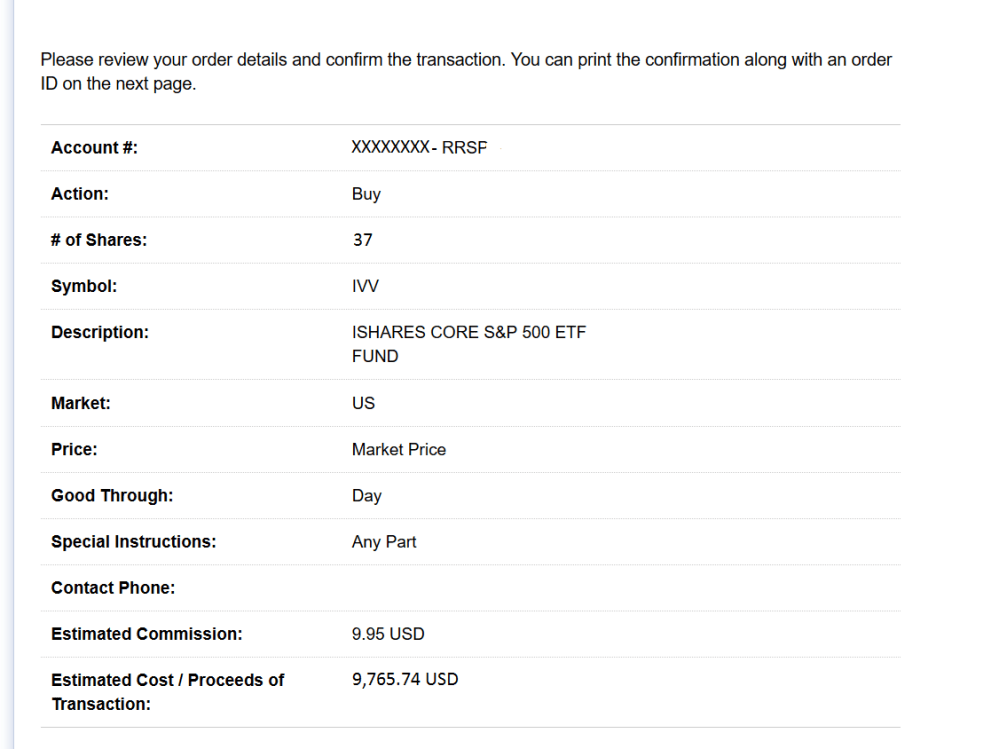Click the Symbol row label

(x=84, y=286)
